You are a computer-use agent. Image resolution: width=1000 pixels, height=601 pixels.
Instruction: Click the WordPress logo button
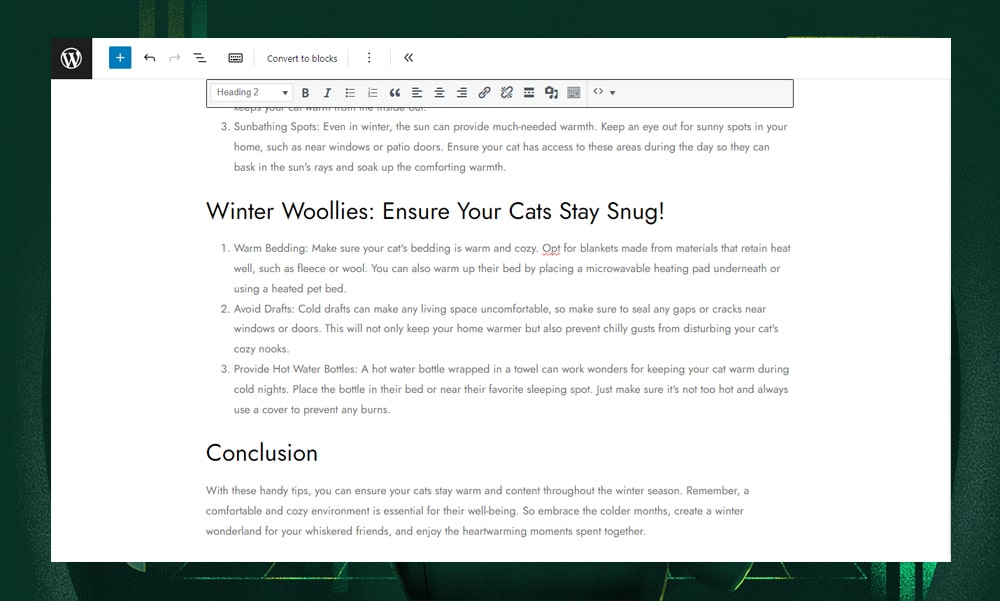coord(71,58)
